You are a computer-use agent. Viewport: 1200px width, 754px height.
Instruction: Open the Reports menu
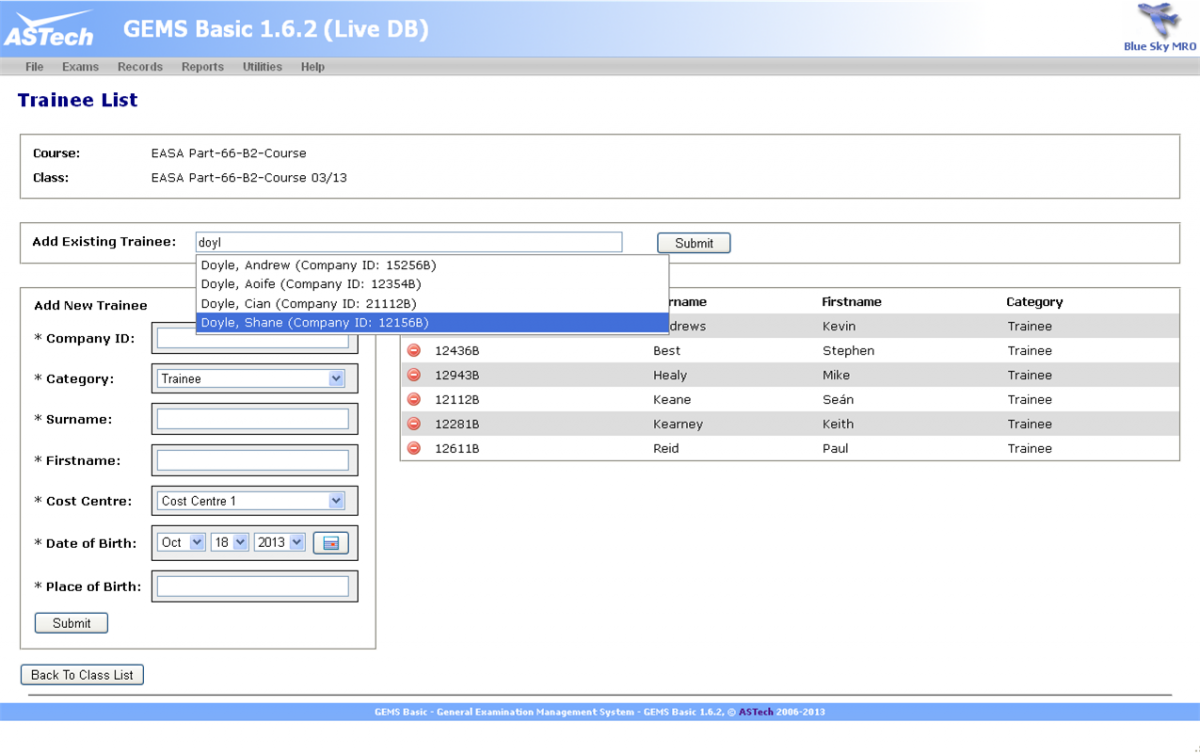[x=202, y=67]
